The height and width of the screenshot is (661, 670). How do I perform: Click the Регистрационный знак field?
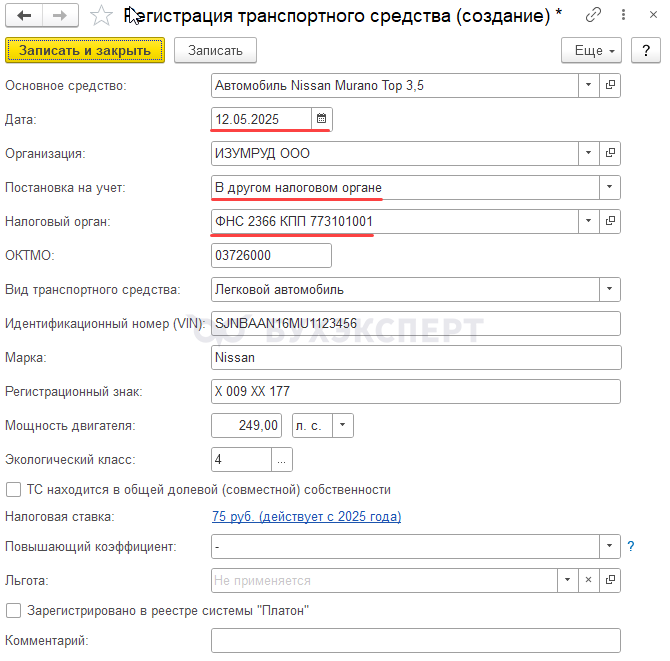[x=416, y=391]
